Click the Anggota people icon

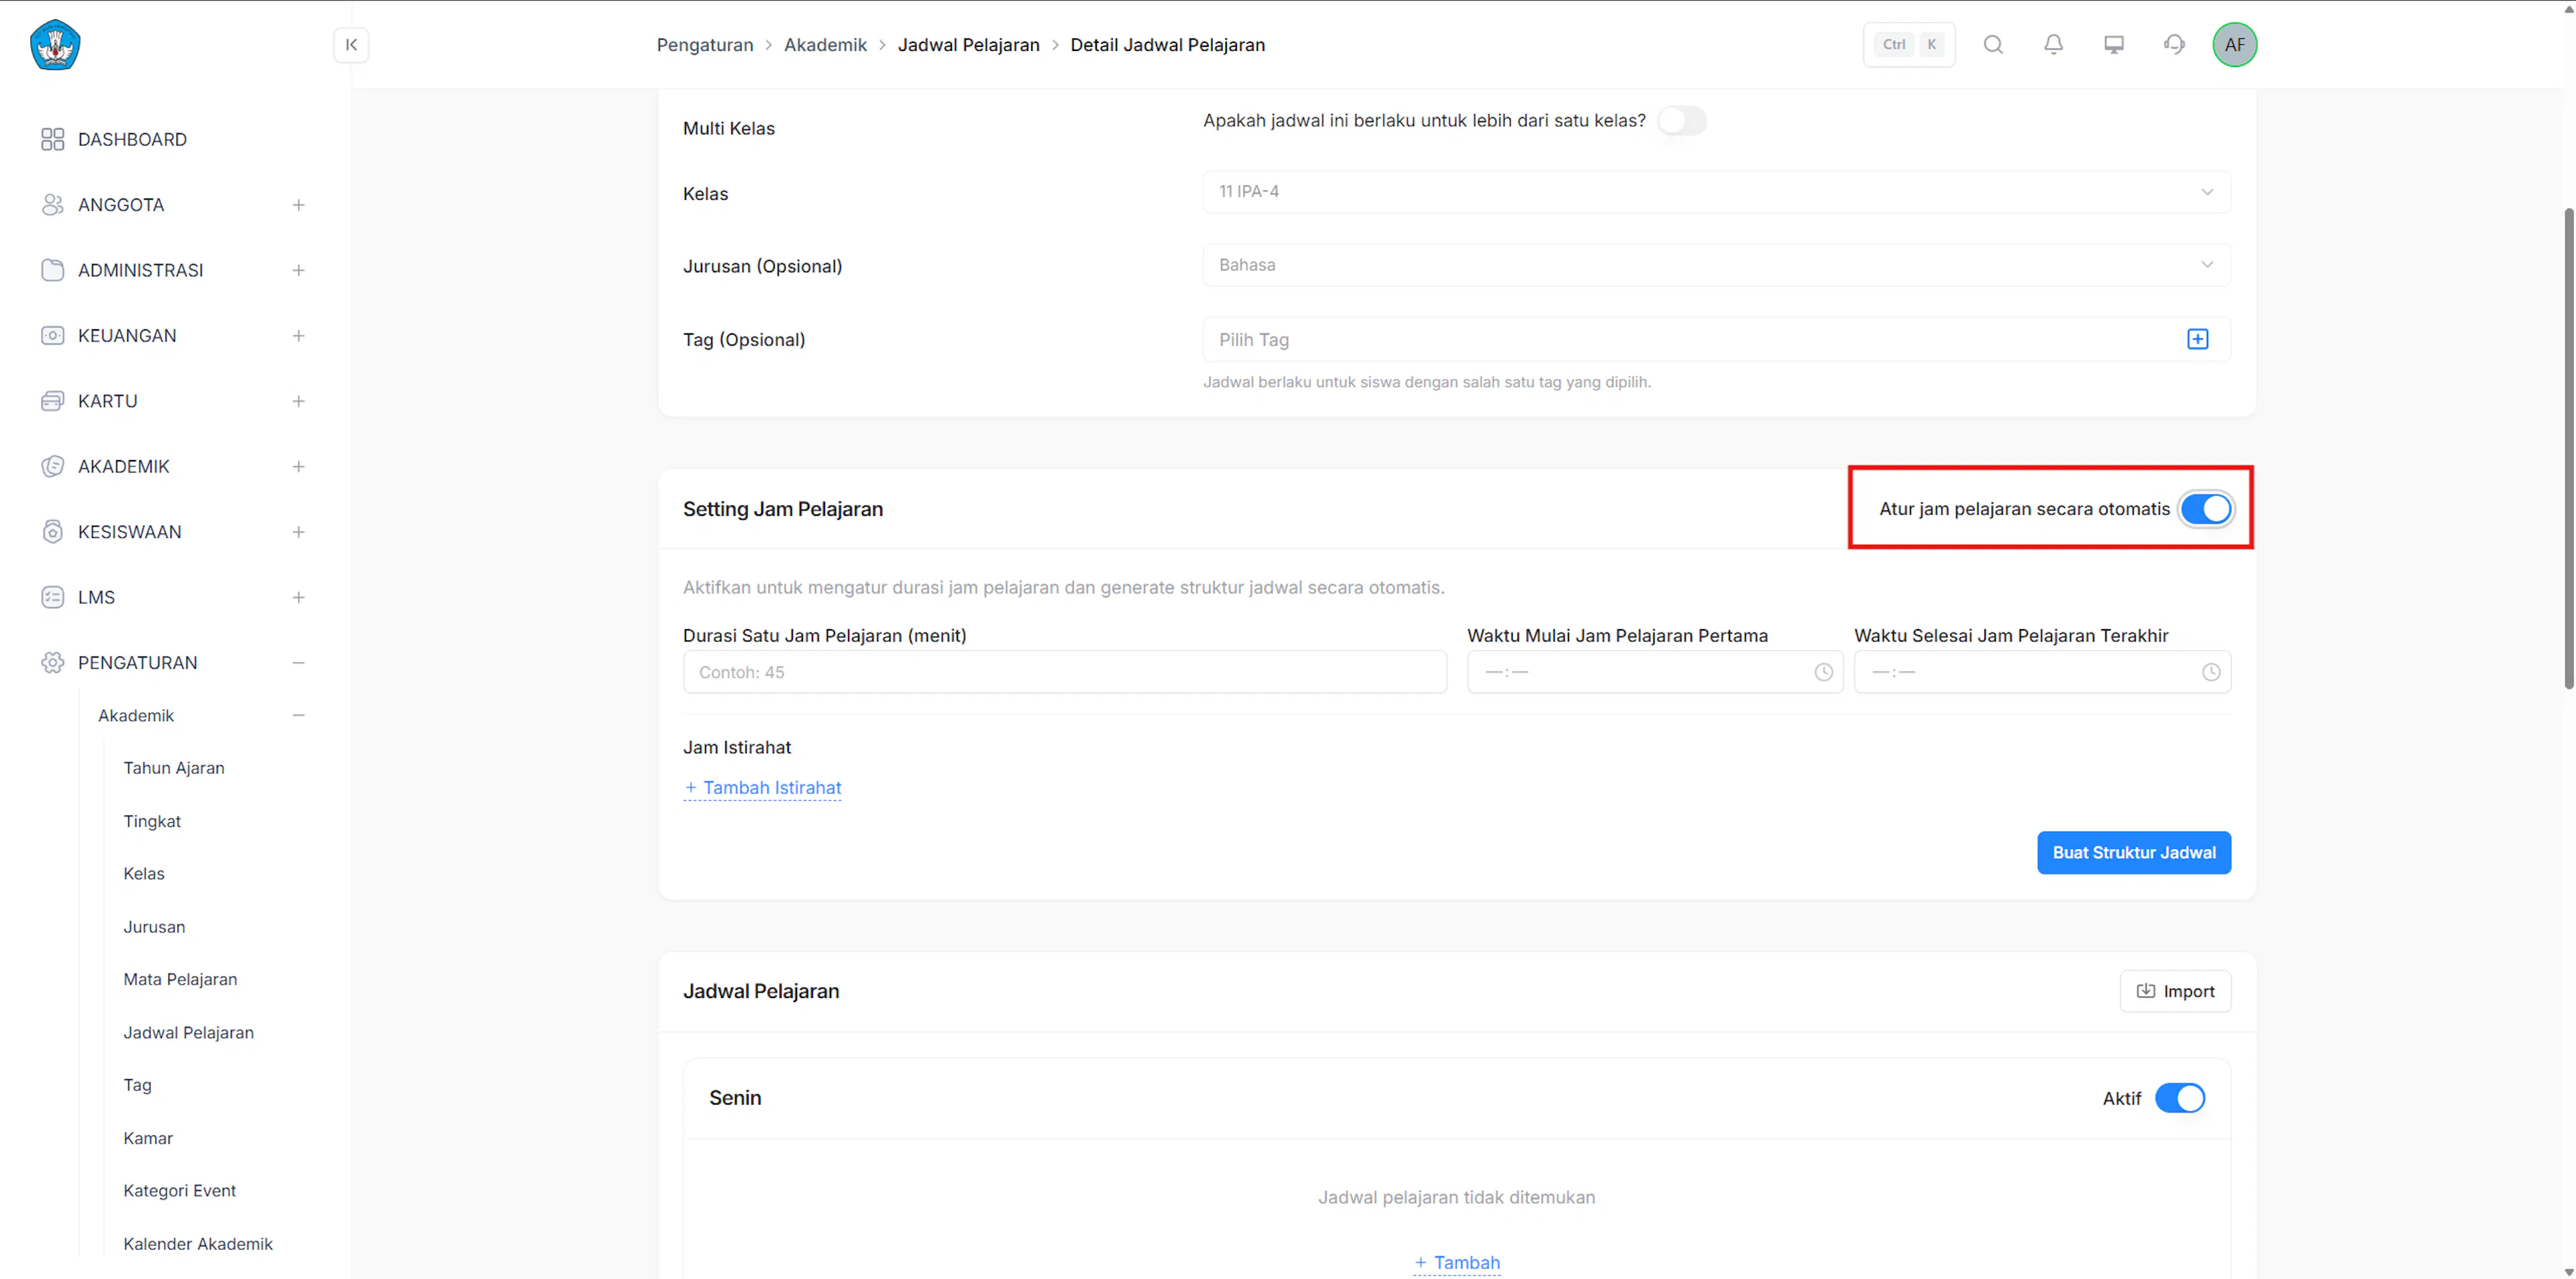(52, 205)
